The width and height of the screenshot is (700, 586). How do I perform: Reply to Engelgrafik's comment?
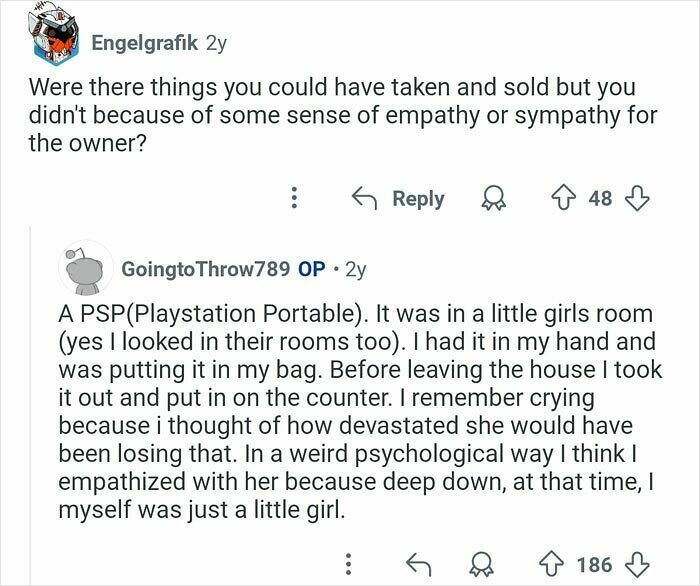coord(400,198)
